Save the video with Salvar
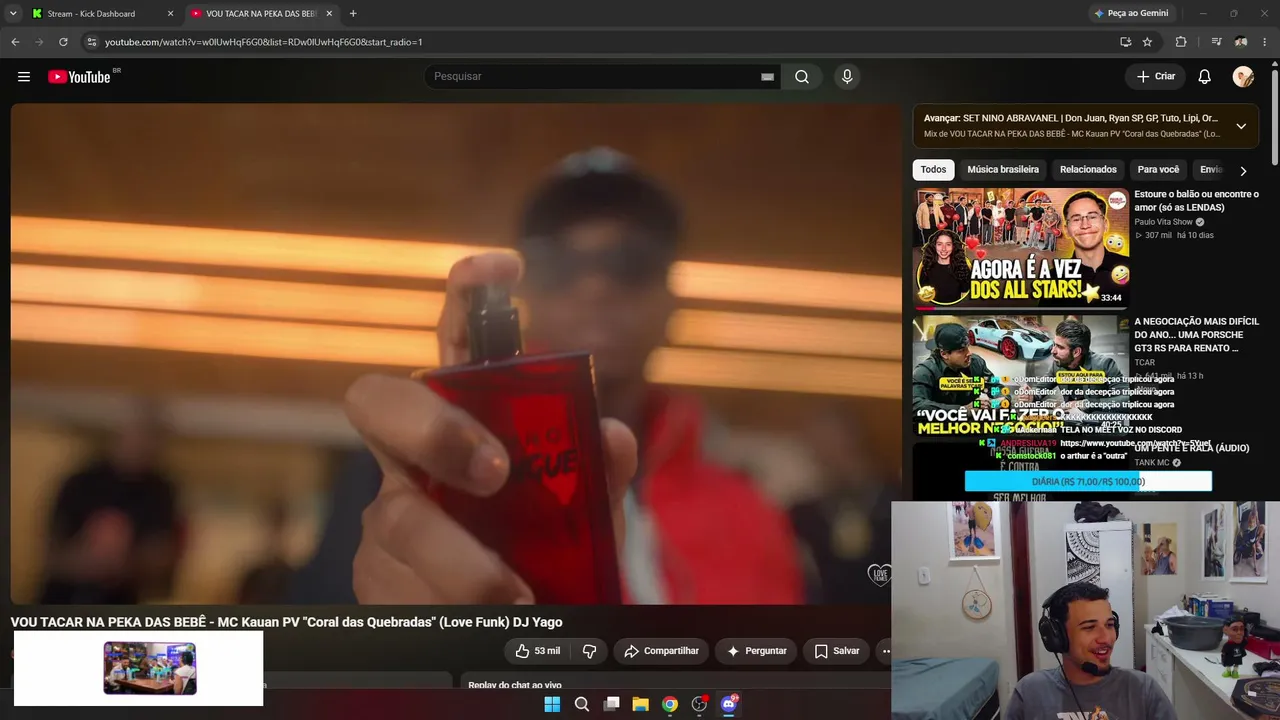Image resolution: width=1280 pixels, height=720 pixels. click(x=837, y=651)
